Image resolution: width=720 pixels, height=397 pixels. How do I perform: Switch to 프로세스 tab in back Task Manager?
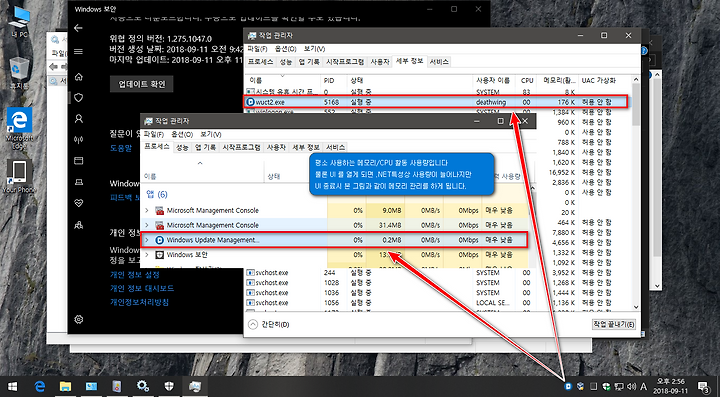(x=260, y=62)
